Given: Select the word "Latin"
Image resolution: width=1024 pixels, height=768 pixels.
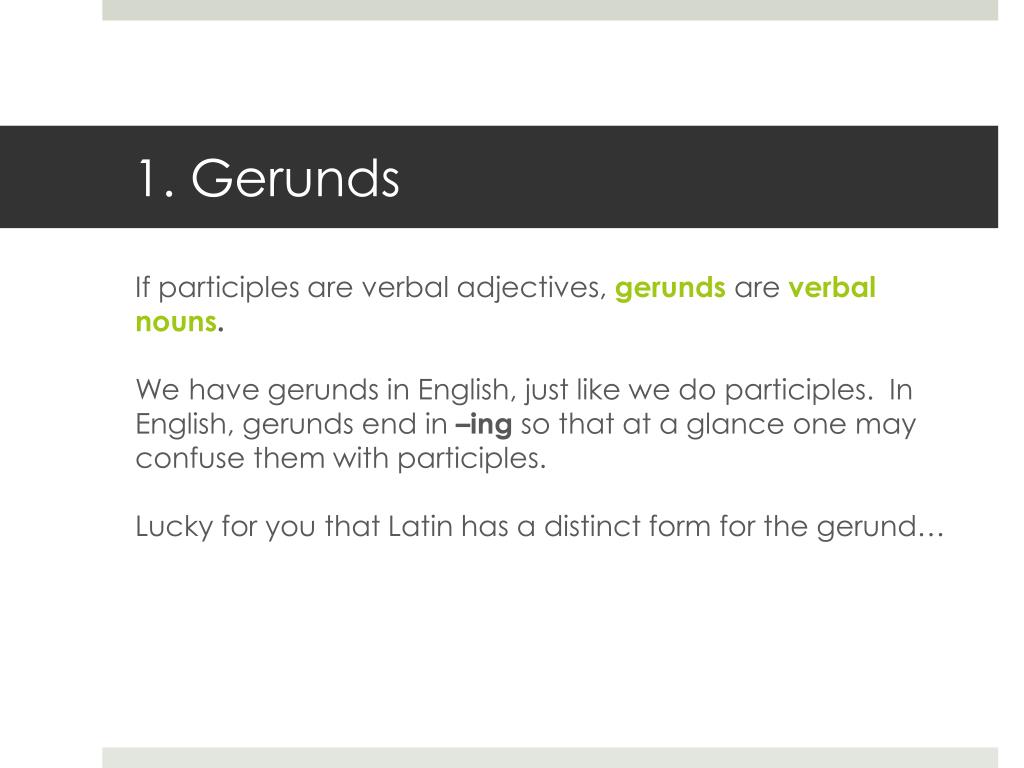Looking at the screenshot, I should (x=420, y=526).
